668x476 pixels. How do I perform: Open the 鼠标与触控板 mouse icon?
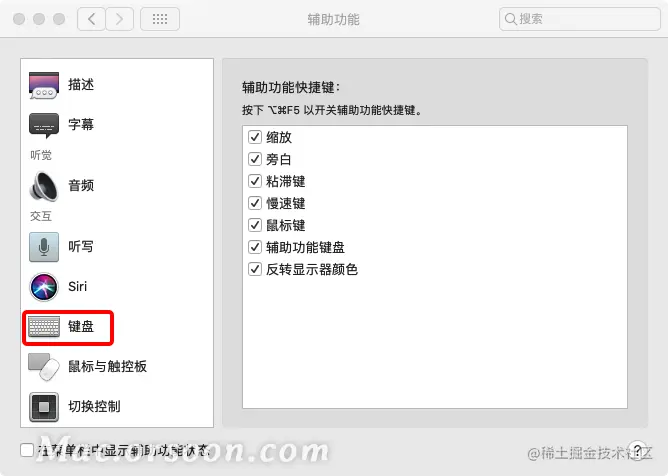43,367
